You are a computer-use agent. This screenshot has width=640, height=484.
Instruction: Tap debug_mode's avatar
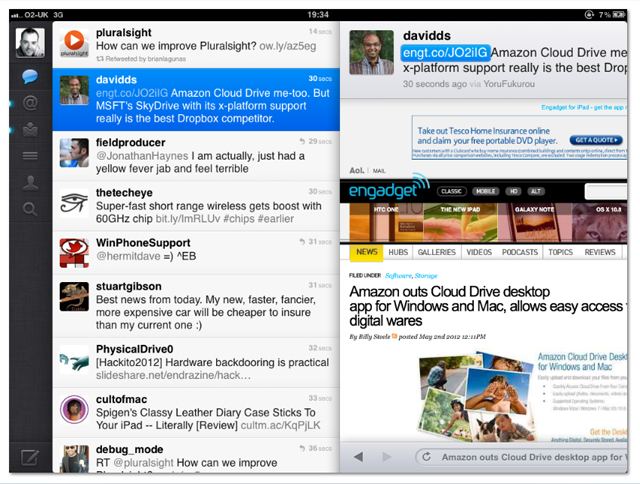[x=74, y=459]
